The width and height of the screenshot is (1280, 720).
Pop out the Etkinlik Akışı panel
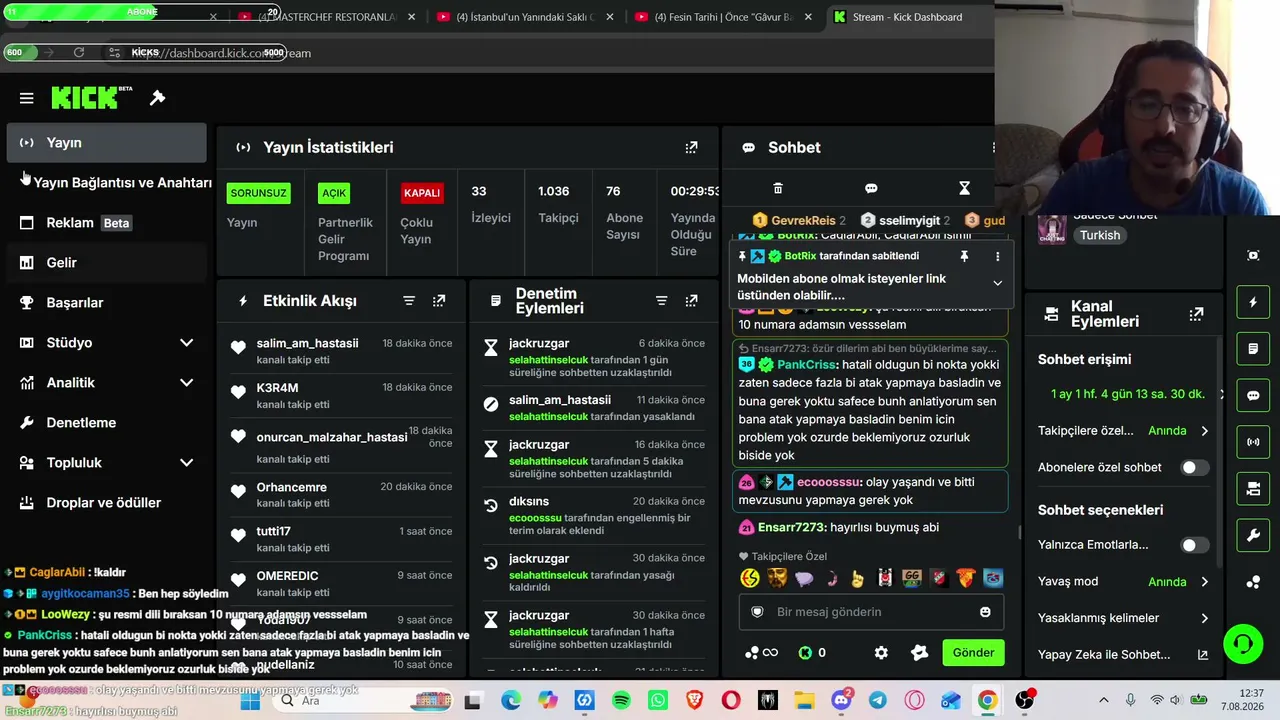point(439,301)
